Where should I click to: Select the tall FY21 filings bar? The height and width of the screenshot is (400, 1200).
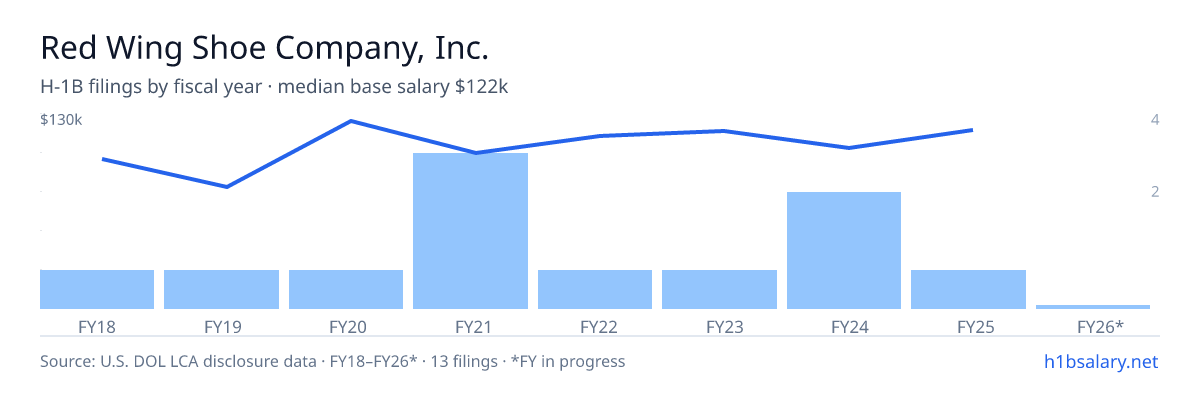pyautogui.click(x=470, y=231)
